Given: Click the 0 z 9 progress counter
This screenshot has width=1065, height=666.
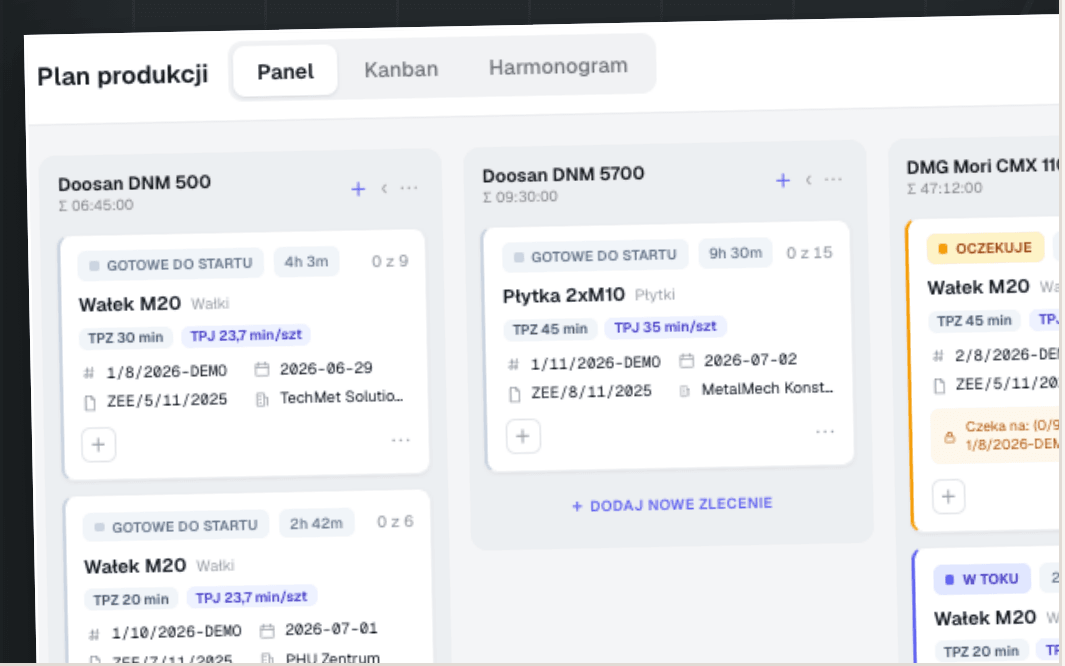Looking at the screenshot, I should (x=390, y=261).
